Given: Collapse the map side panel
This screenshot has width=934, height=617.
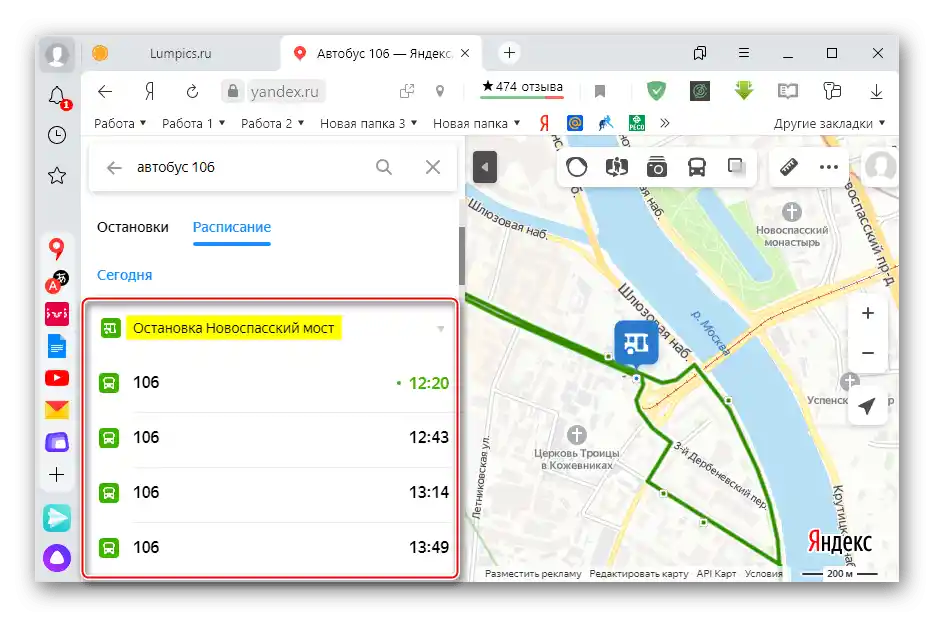Looking at the screenshot, I should coord(485,167).
